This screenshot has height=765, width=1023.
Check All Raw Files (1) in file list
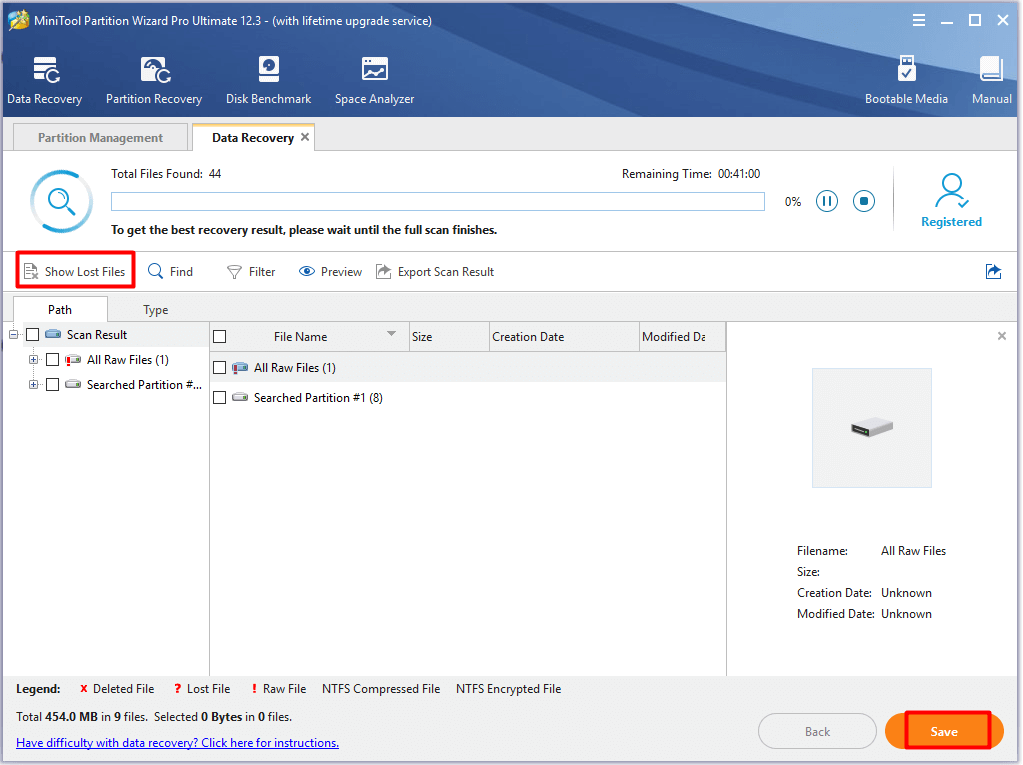[220, 368]
